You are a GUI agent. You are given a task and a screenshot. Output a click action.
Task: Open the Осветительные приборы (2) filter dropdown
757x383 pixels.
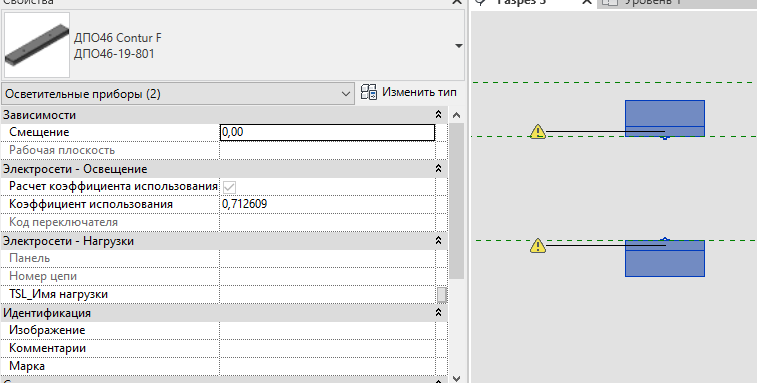coord(177,94)
